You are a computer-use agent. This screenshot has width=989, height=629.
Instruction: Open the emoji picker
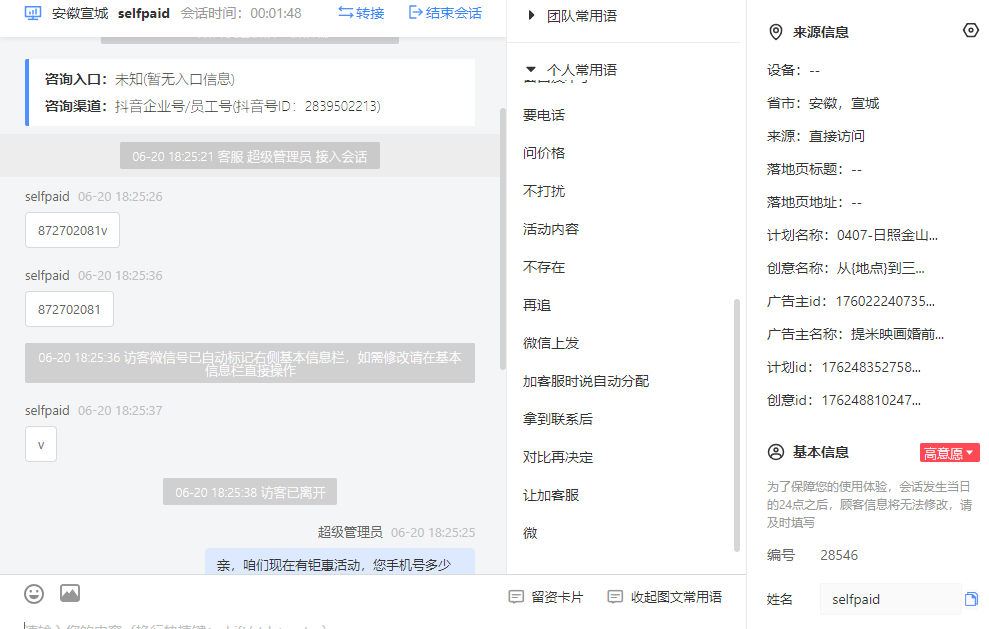click(x=34, y=594)
